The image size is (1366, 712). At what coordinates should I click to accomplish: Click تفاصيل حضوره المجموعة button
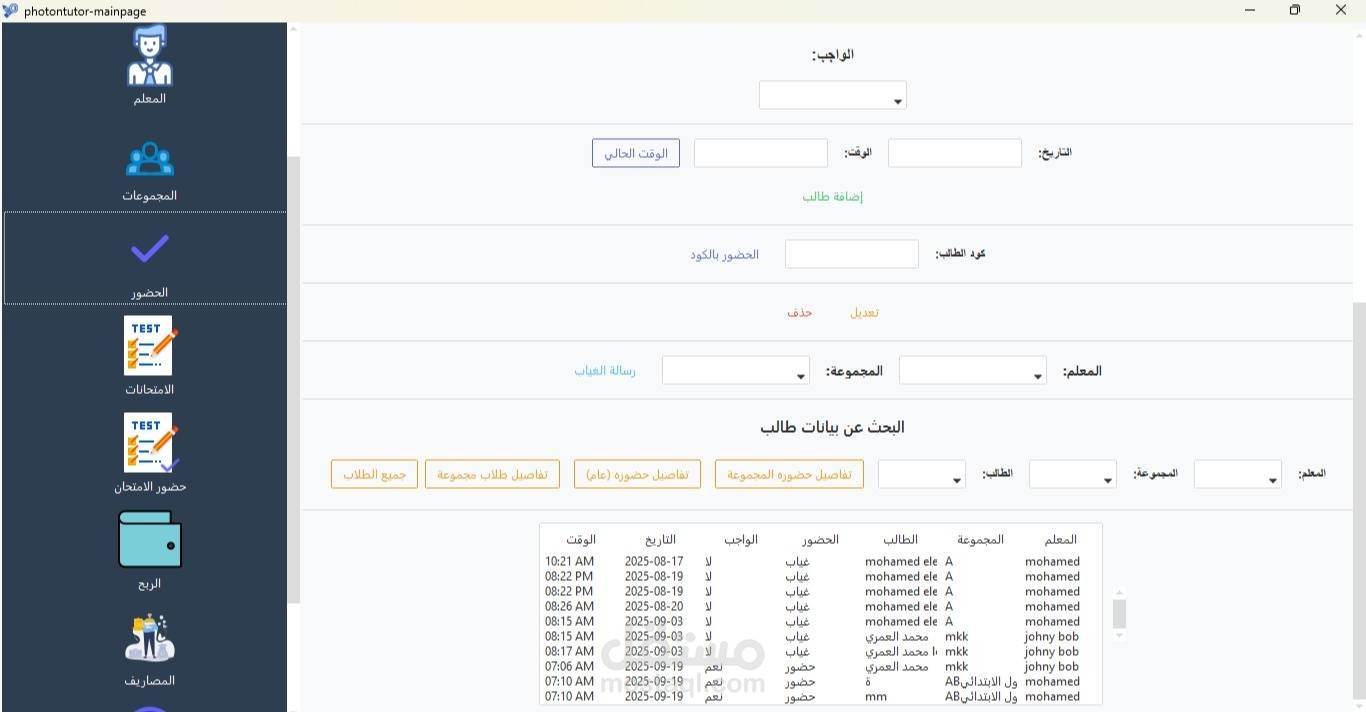click(x=789, y=474)
